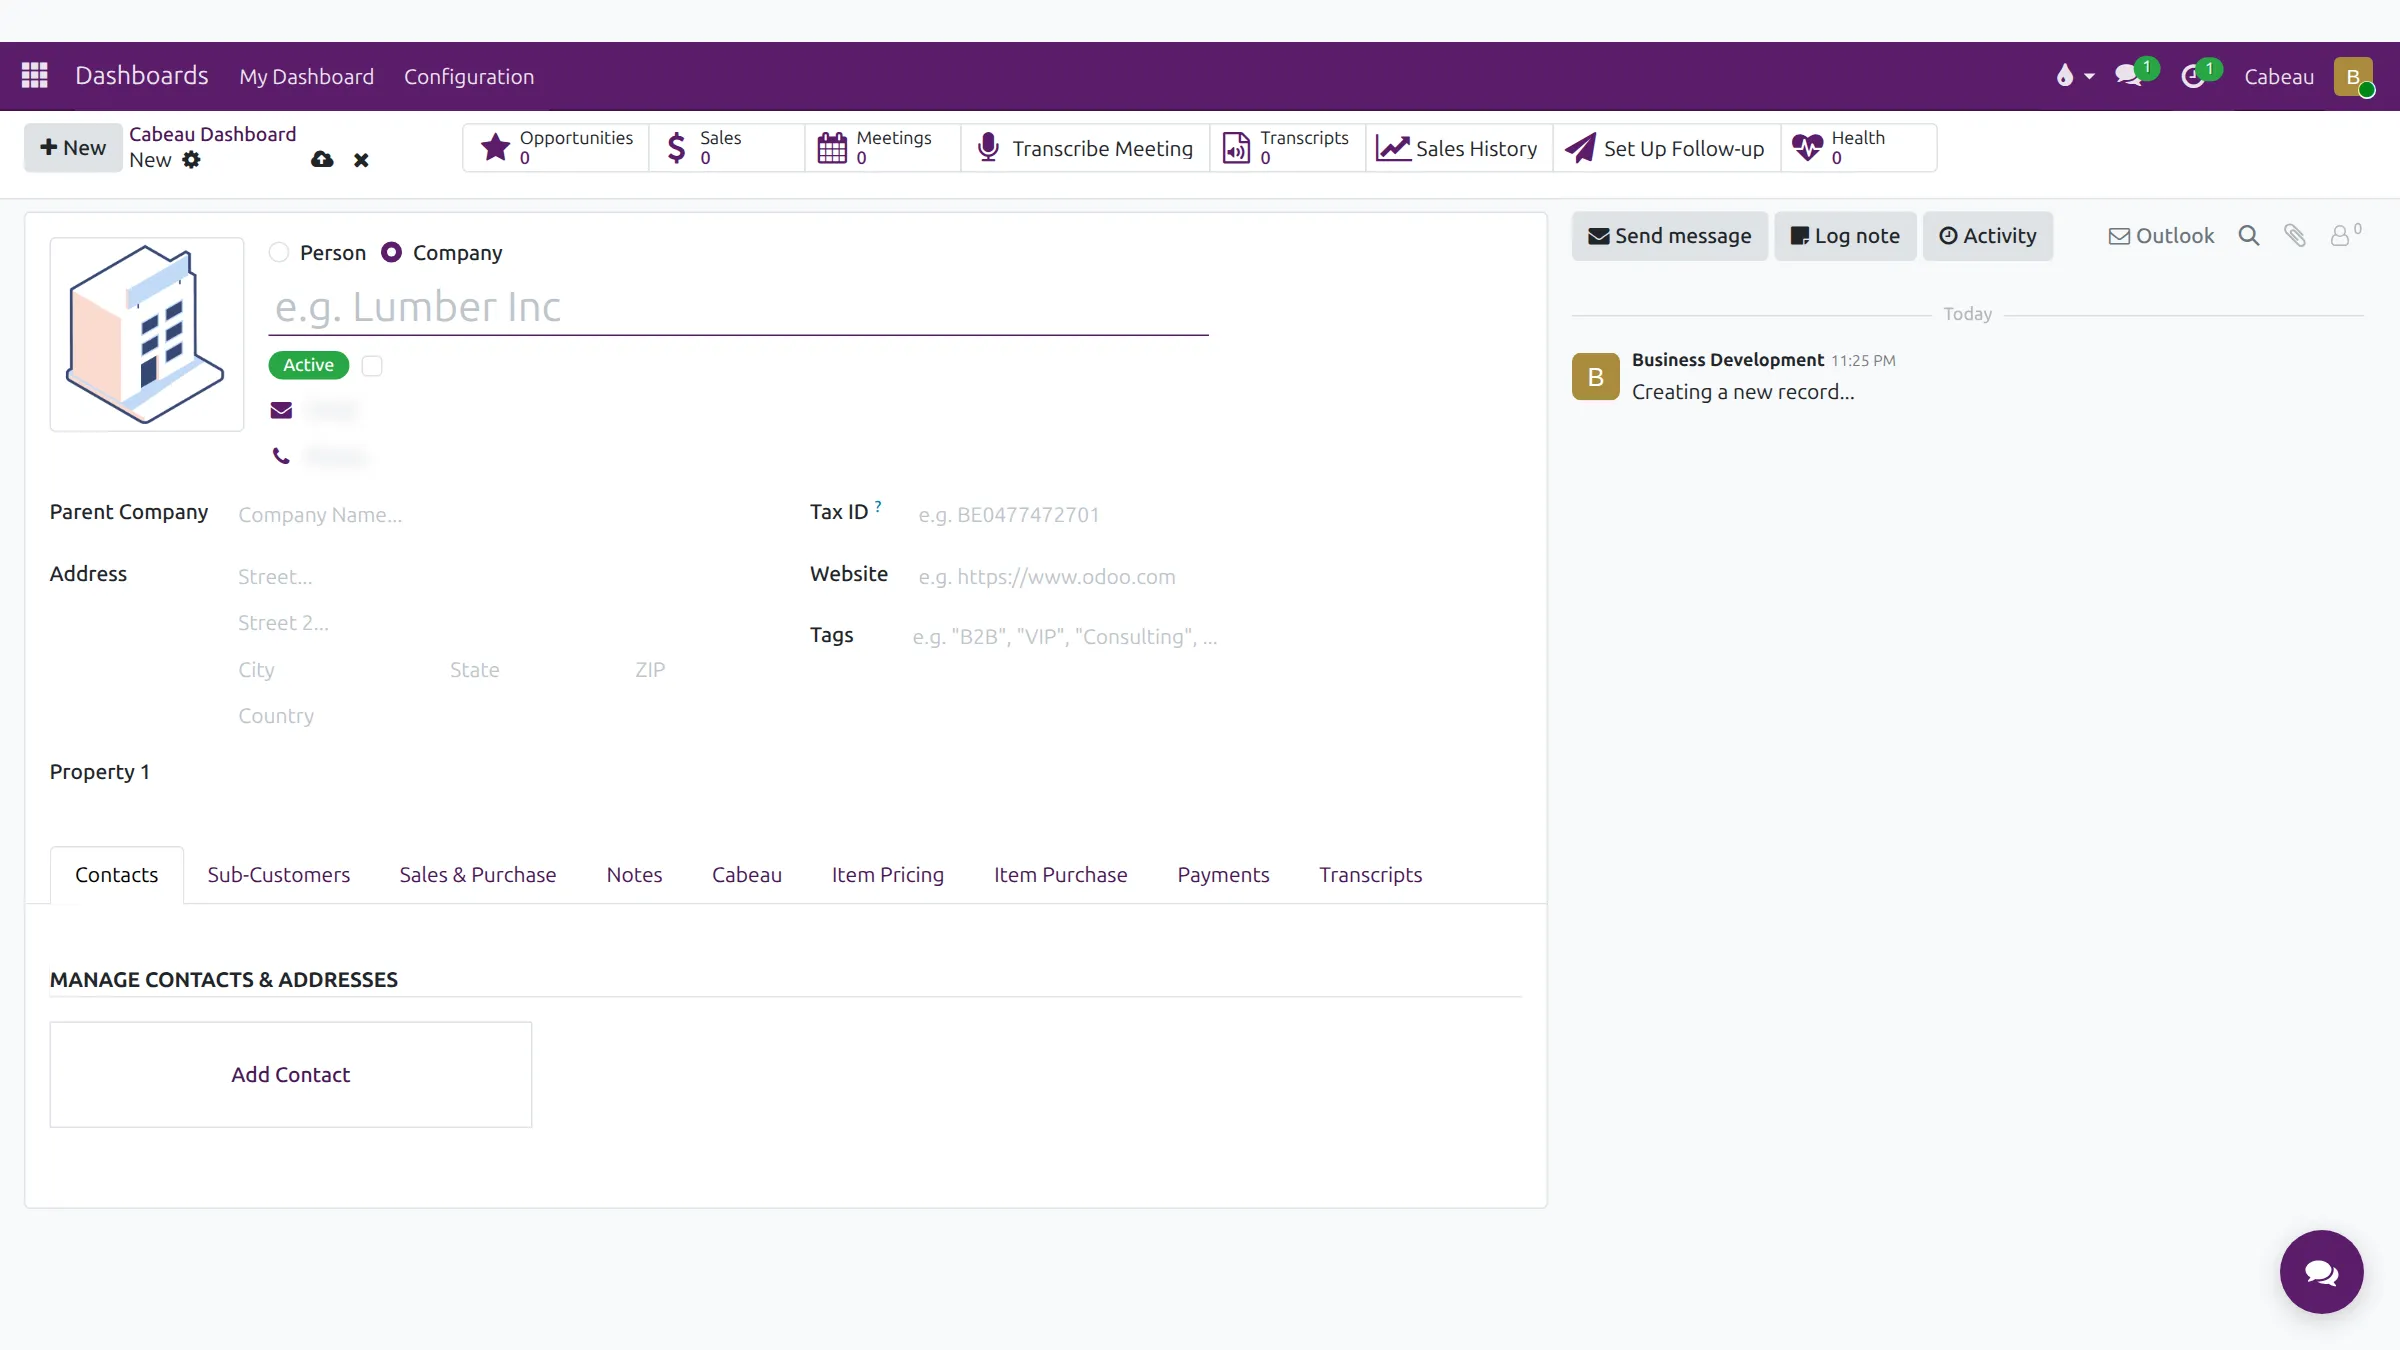Open the Health heartbeat stat button
This screenshot has width=2400, height=1350.
tap(1859, 148)
